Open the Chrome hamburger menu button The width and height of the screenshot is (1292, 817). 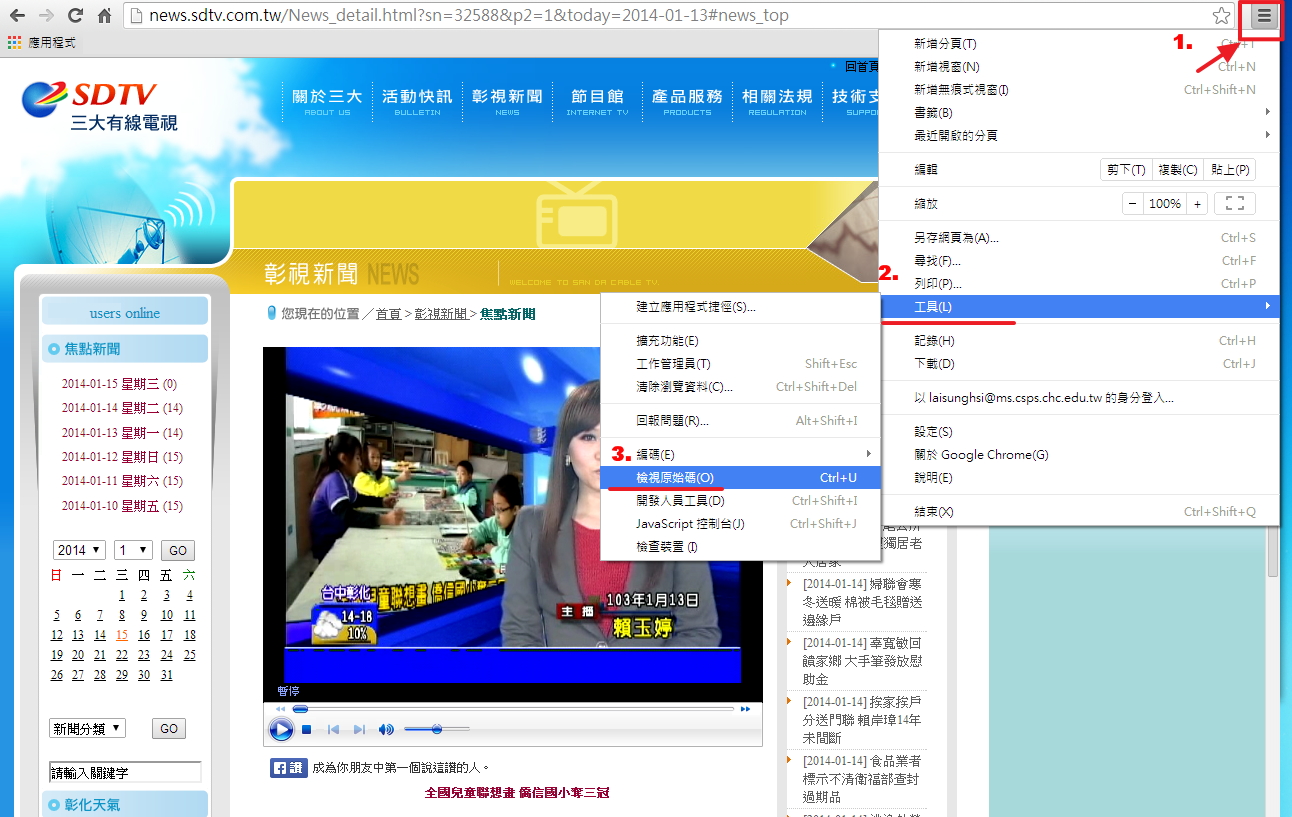click(1265, 16)
